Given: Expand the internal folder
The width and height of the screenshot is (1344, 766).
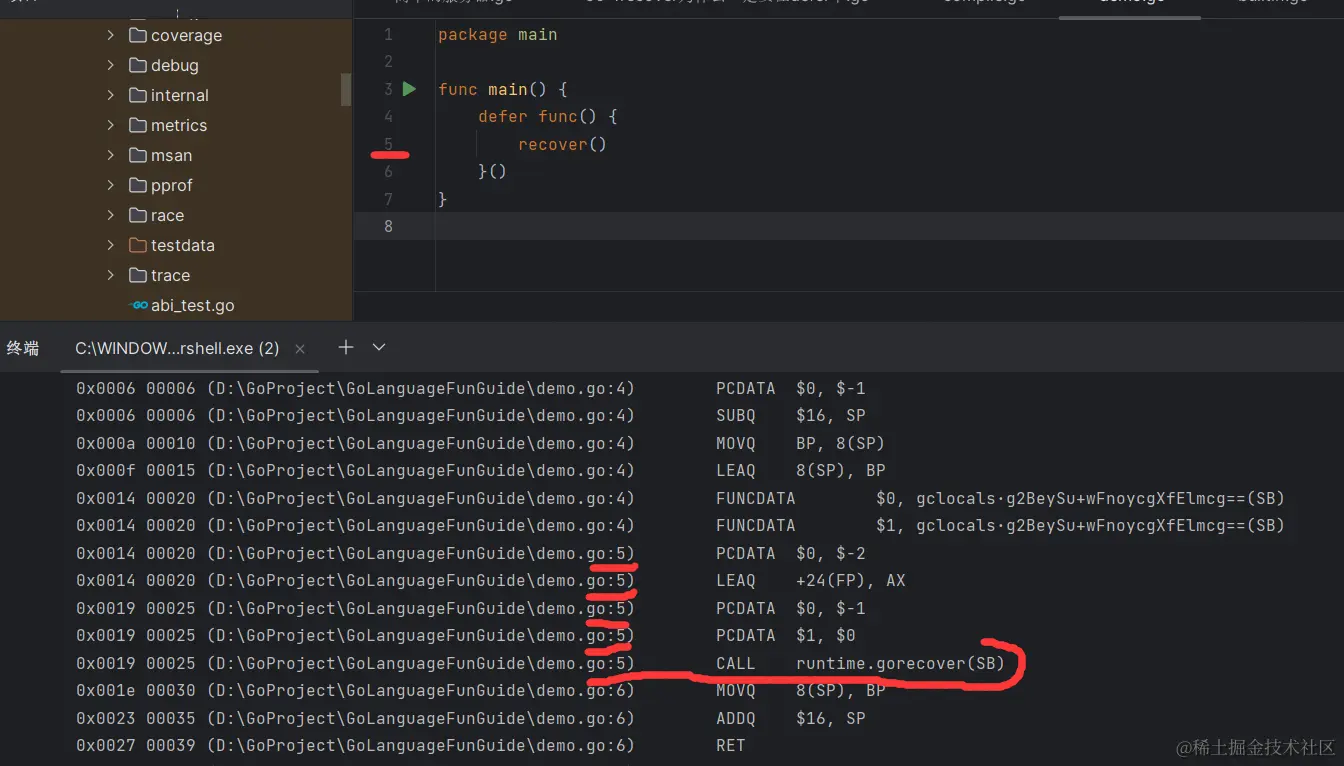Looking at the screenshot, I should pyautogui.click(x=110, y=96).
